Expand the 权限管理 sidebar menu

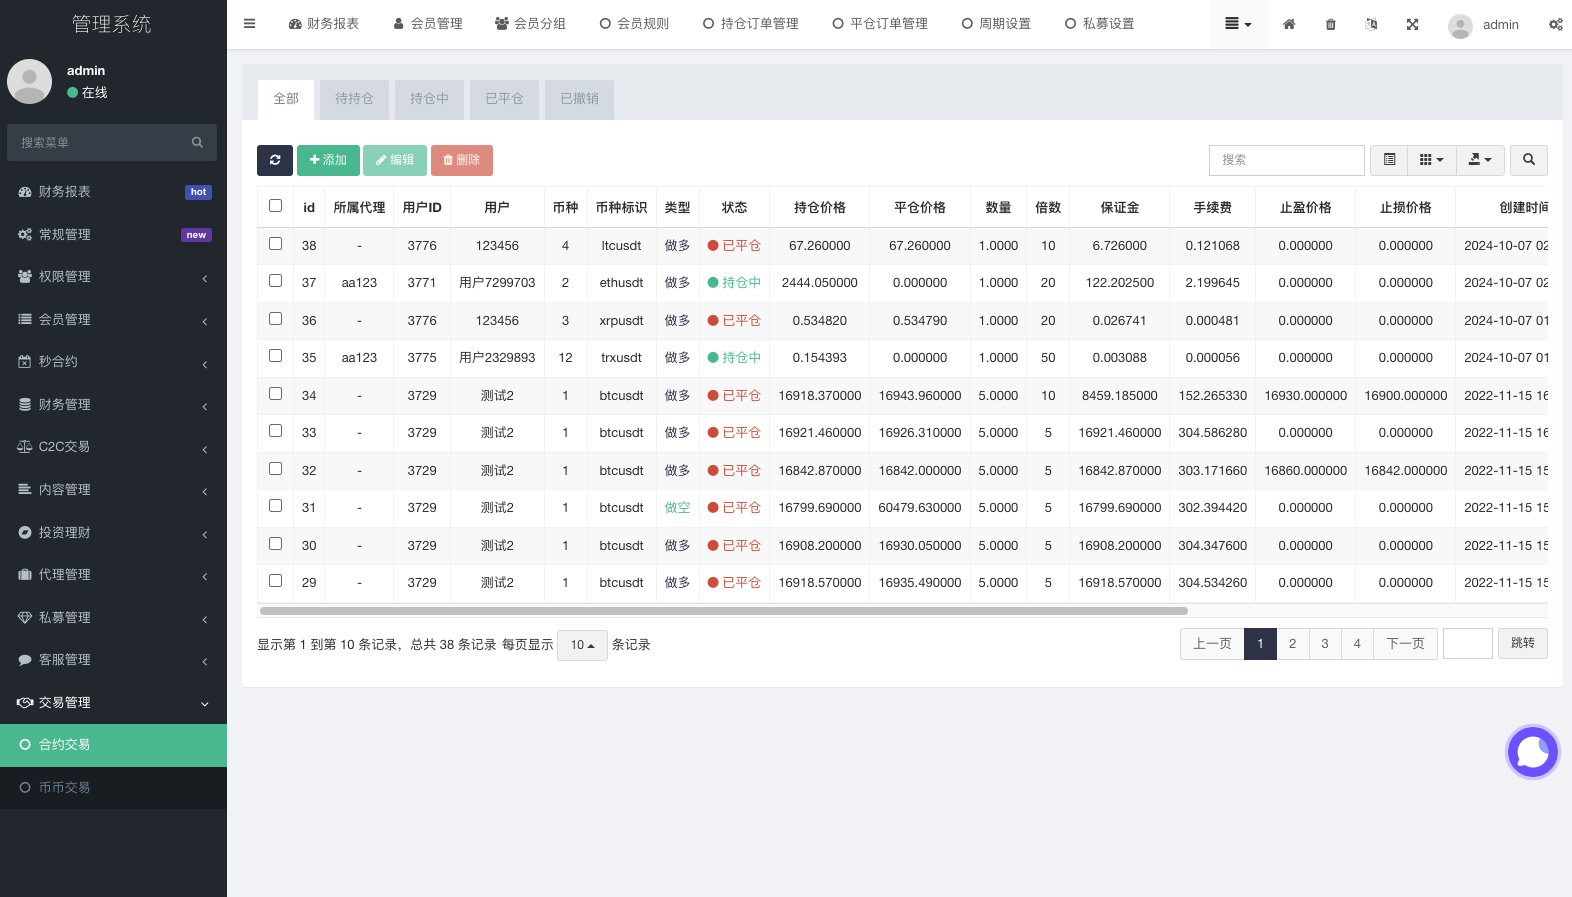coord(113,277)
